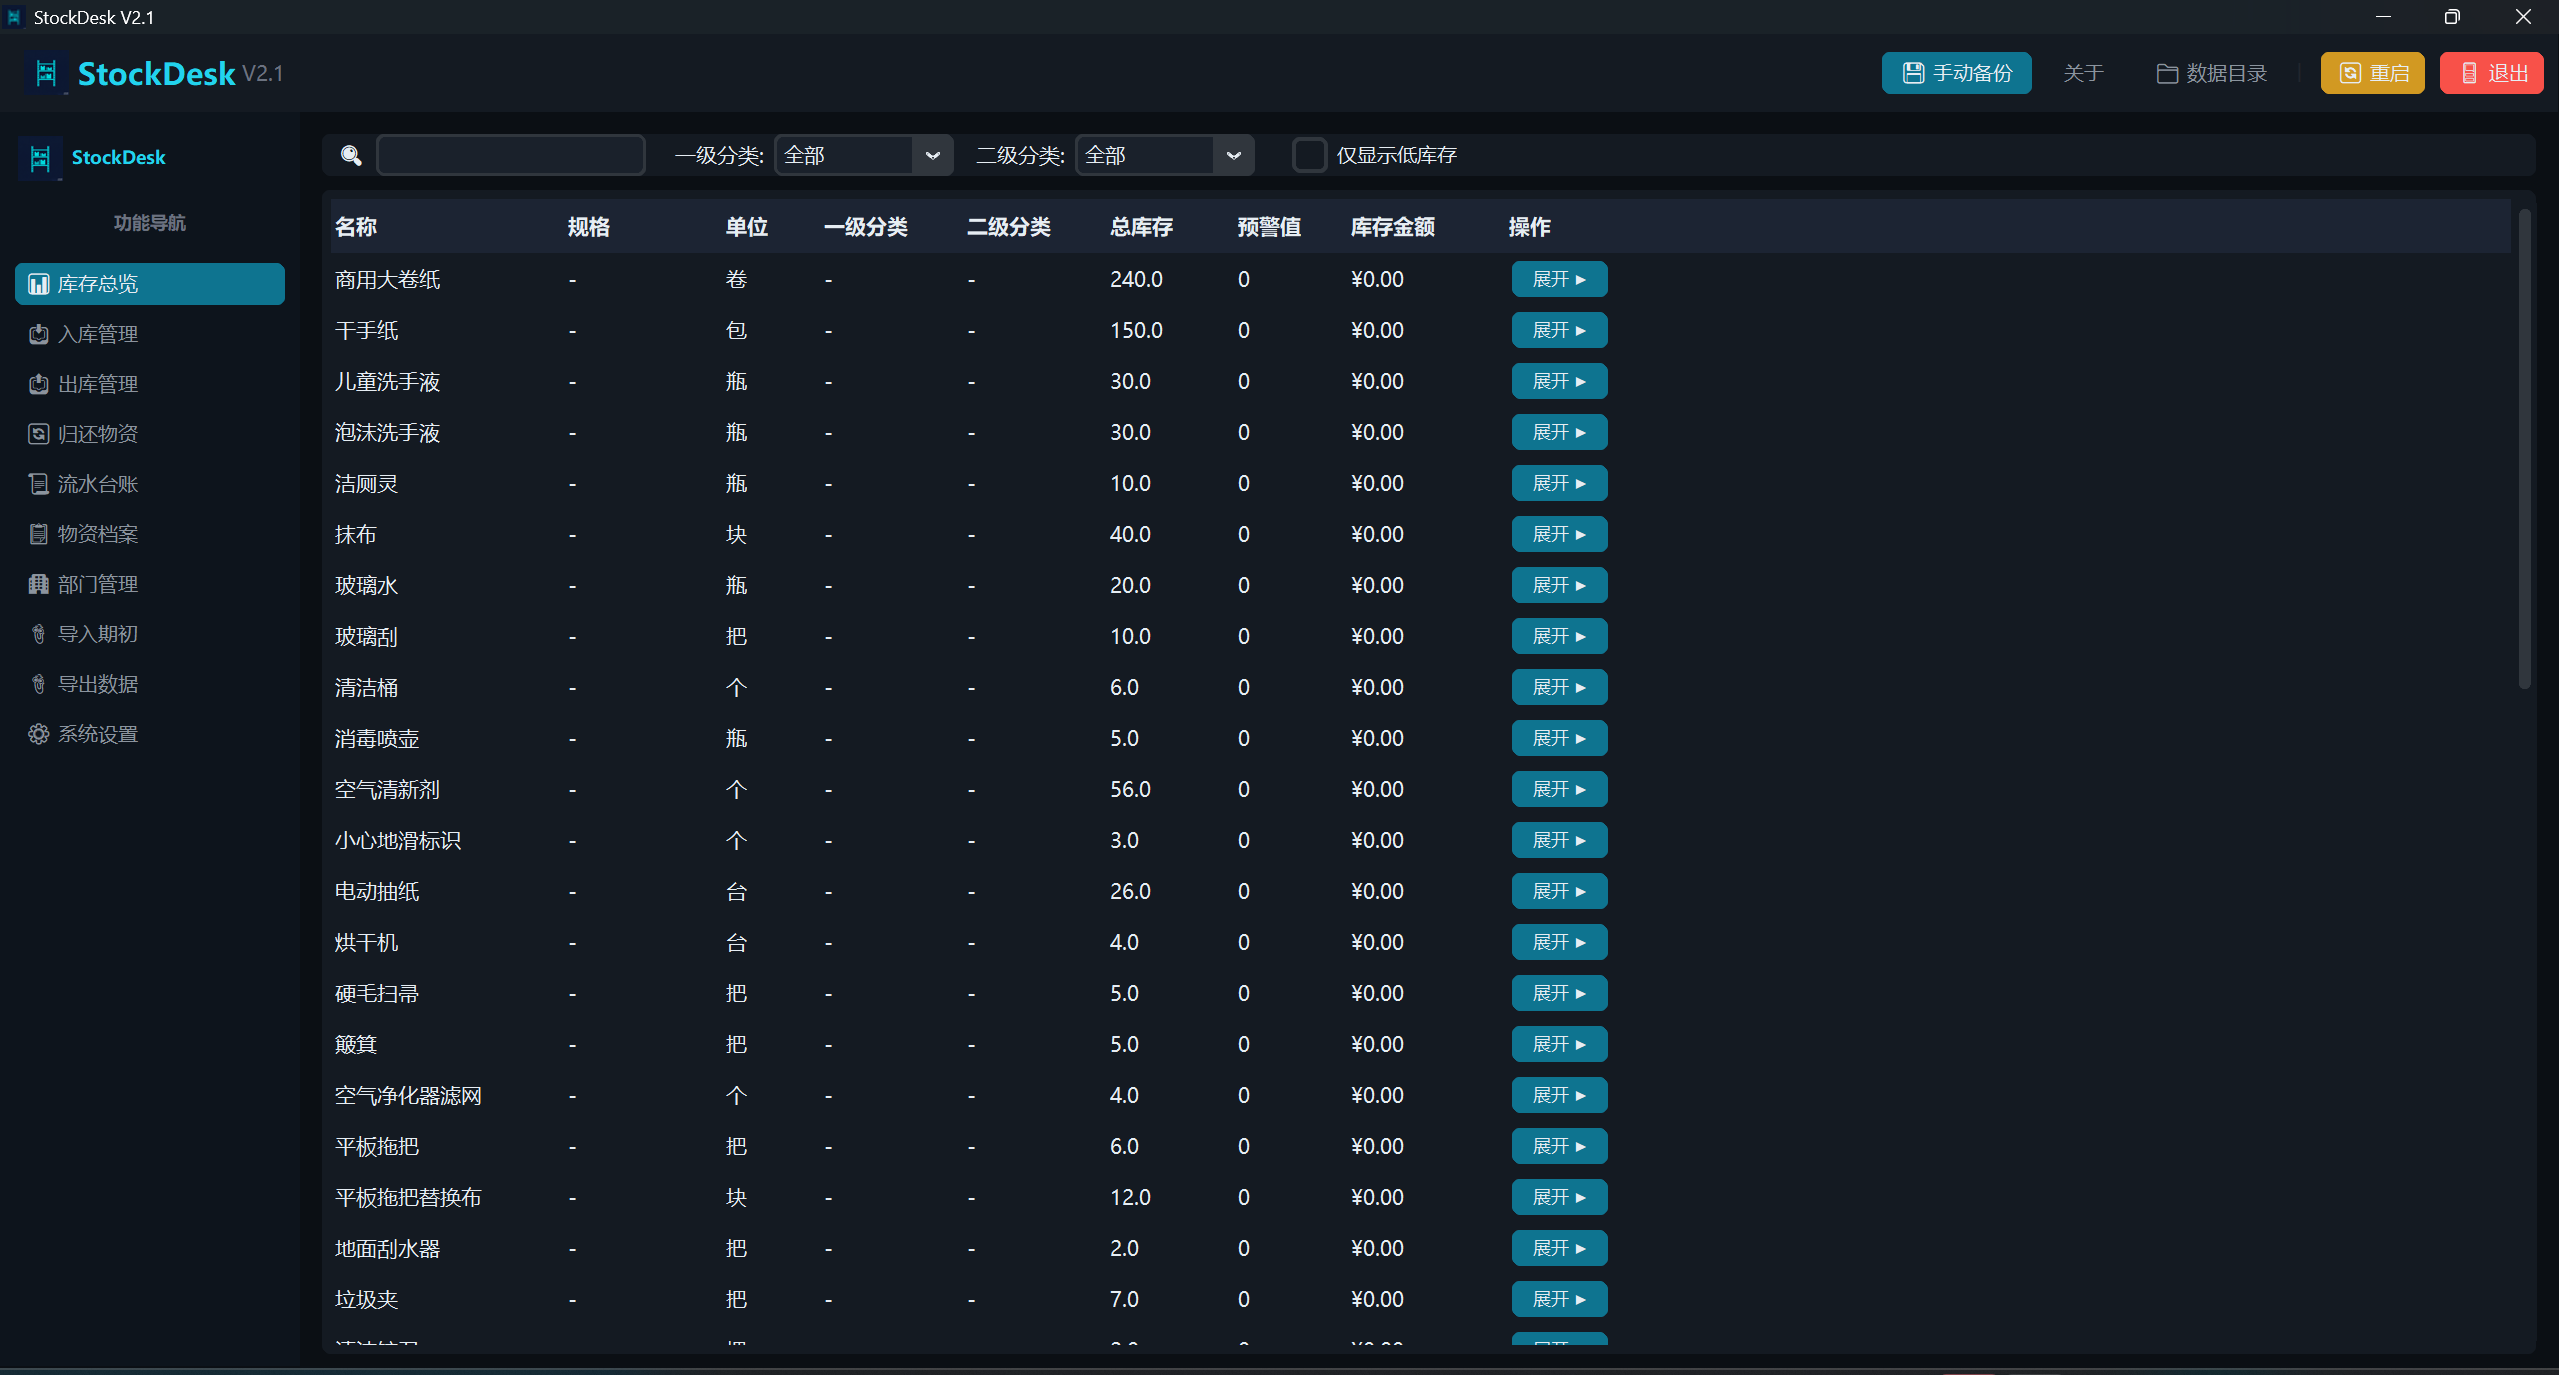Click the StockDesk logo icon in header
Image resolution: width=2559 pixels, height=1375 pixels.
46,73
